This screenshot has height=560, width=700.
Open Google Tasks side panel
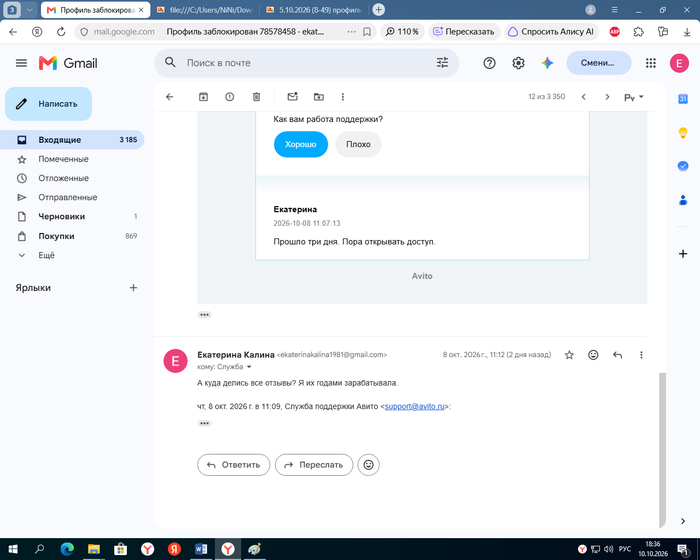click(x=683, y=166)
